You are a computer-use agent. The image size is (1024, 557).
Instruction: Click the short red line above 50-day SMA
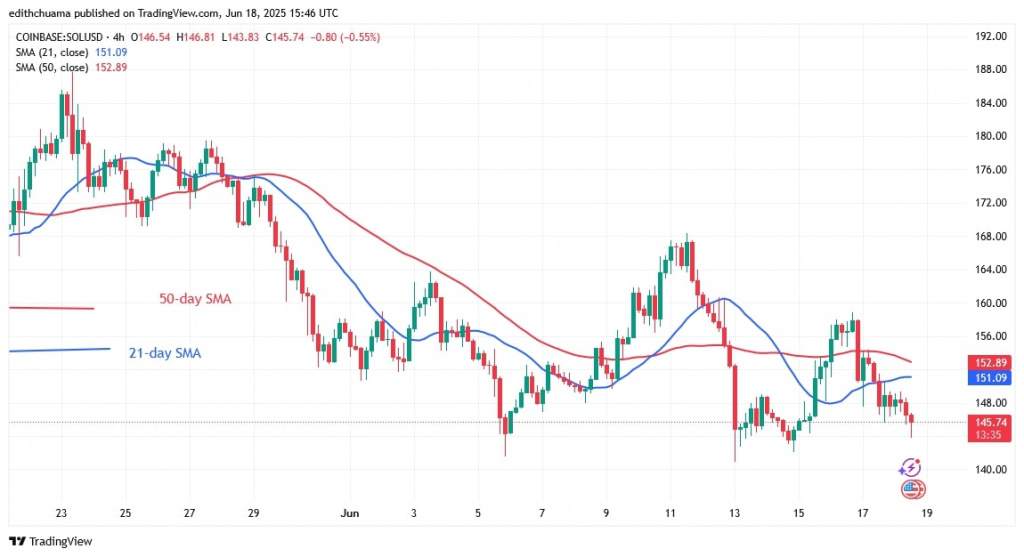50,308
